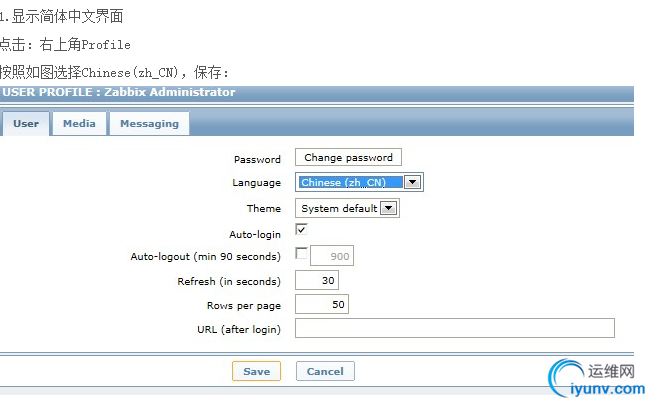Click the Theme label
The width and height of the screenshot is (651, 405).
(264, 209)
